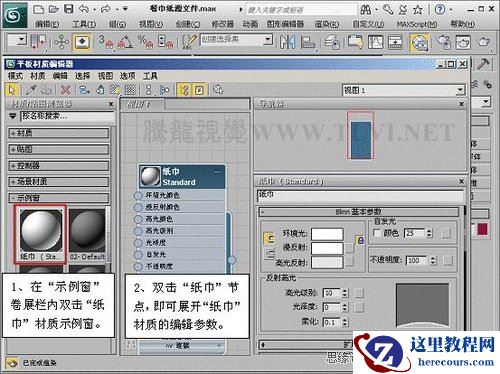Click the Select by Material icon
Viewport: 500px width, 374px height.
tap(218, 90)
